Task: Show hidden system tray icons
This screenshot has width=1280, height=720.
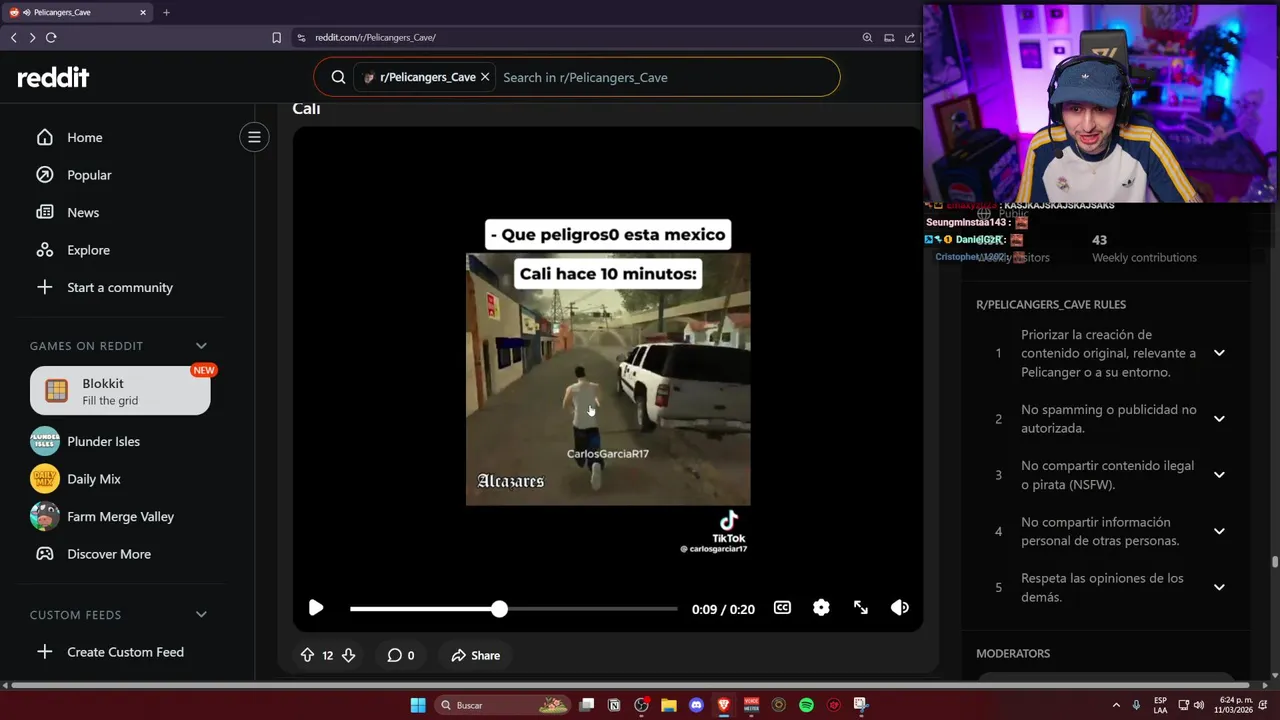Action: pyautogui.click(x=1116, y=705)
